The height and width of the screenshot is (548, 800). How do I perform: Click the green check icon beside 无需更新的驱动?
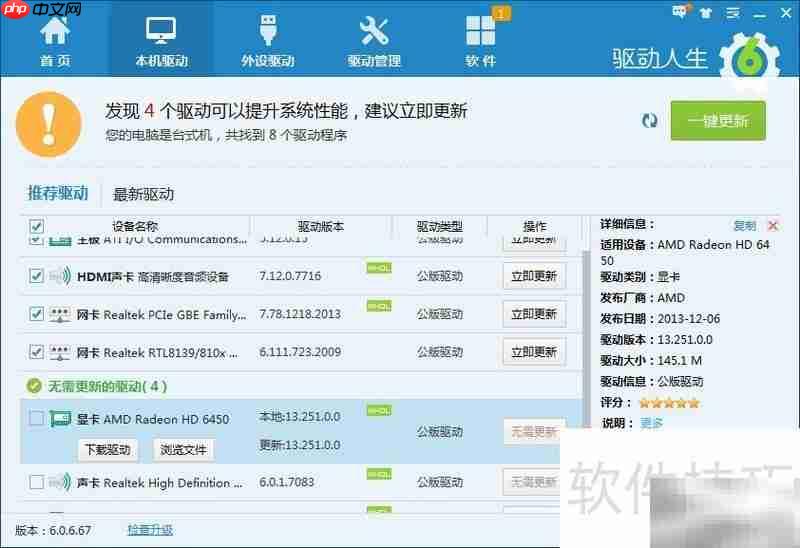[34, 386]
